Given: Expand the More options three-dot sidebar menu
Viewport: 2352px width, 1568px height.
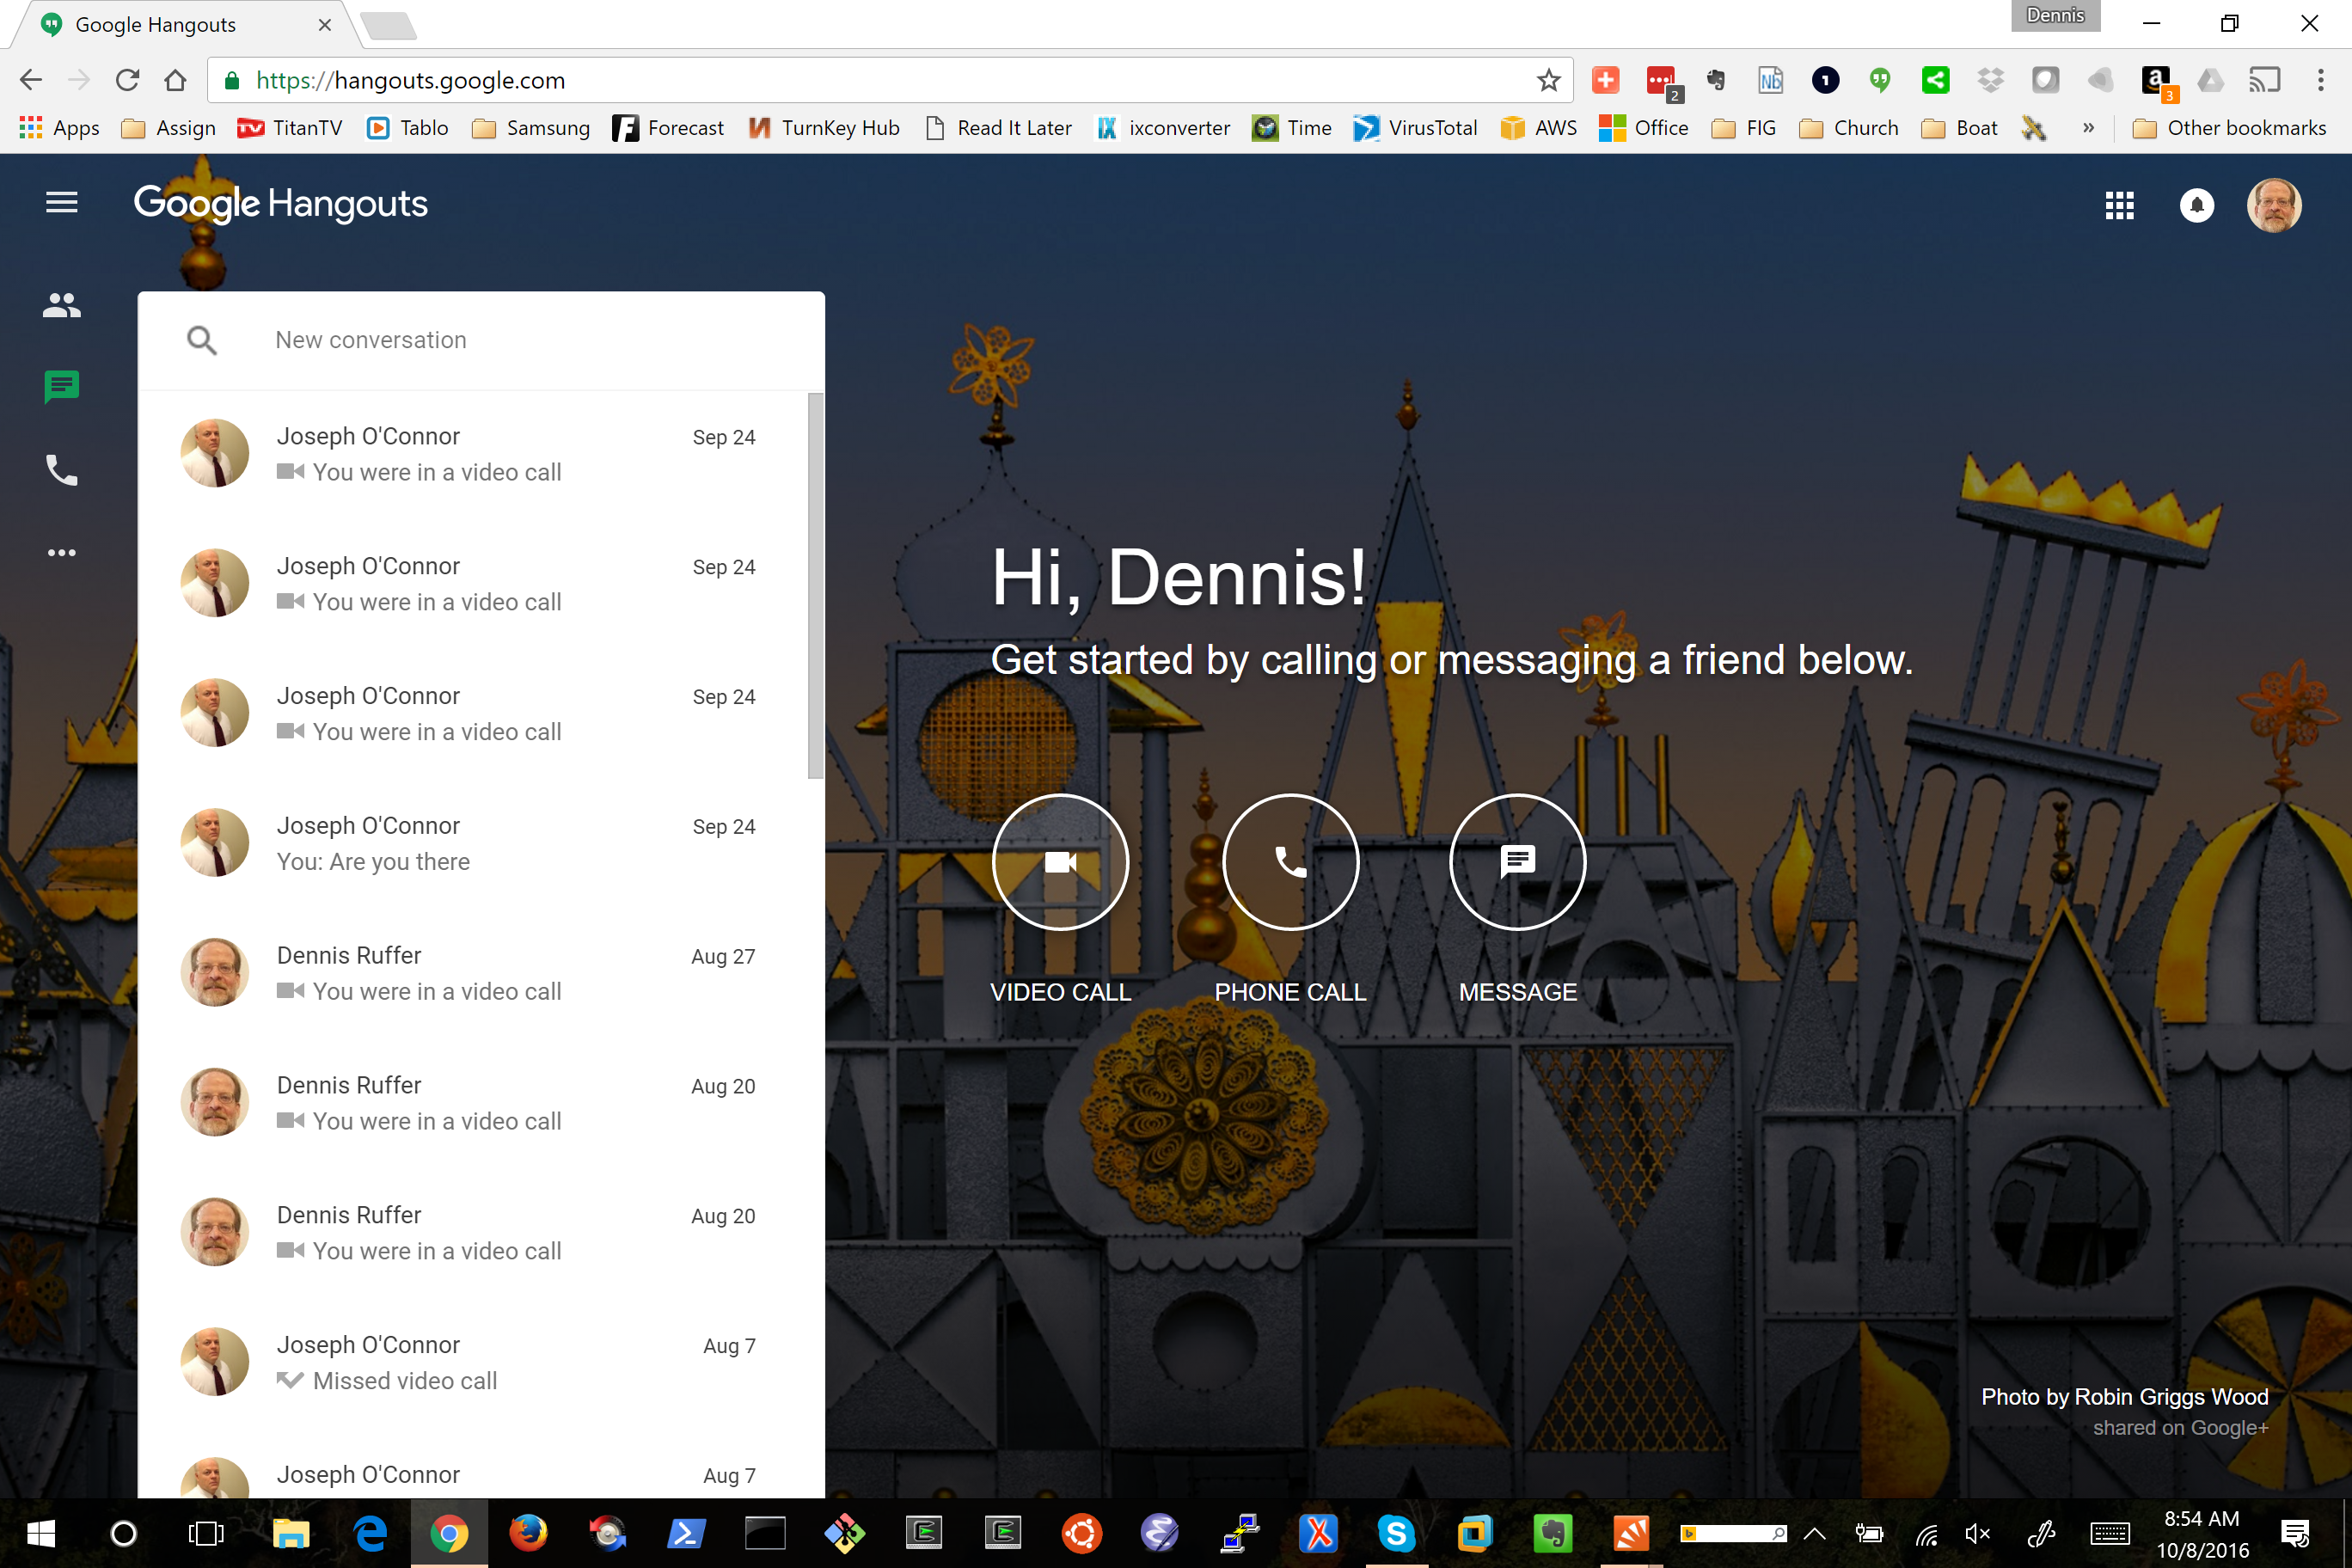Looking at the screenshot, I should 61,552.
